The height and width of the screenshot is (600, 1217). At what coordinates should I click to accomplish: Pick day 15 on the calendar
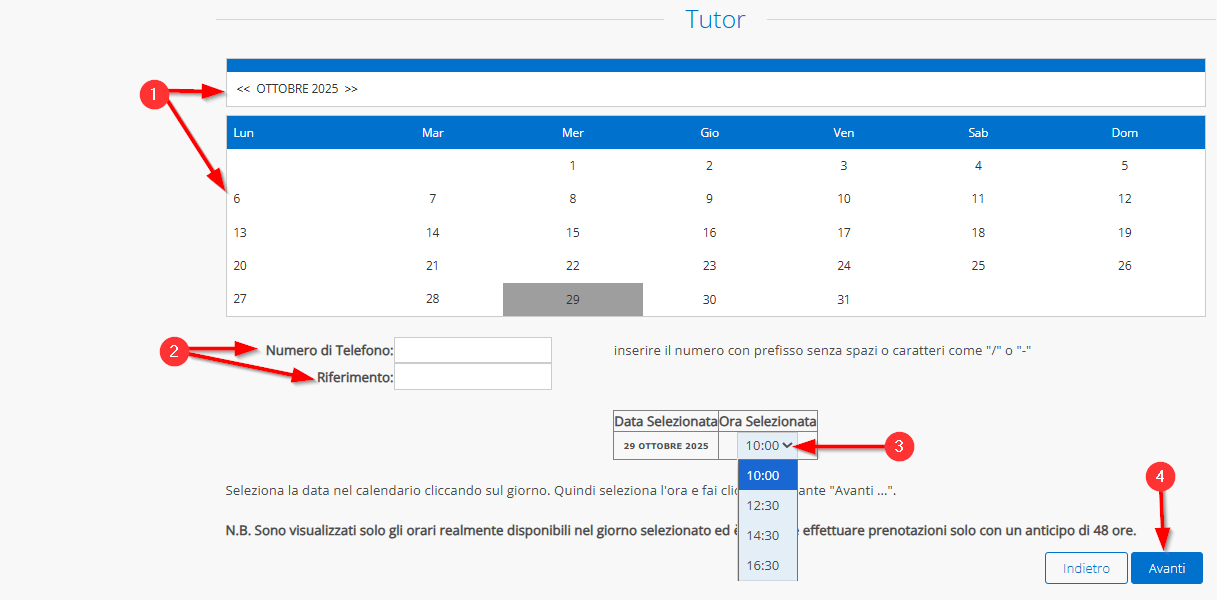572,233
